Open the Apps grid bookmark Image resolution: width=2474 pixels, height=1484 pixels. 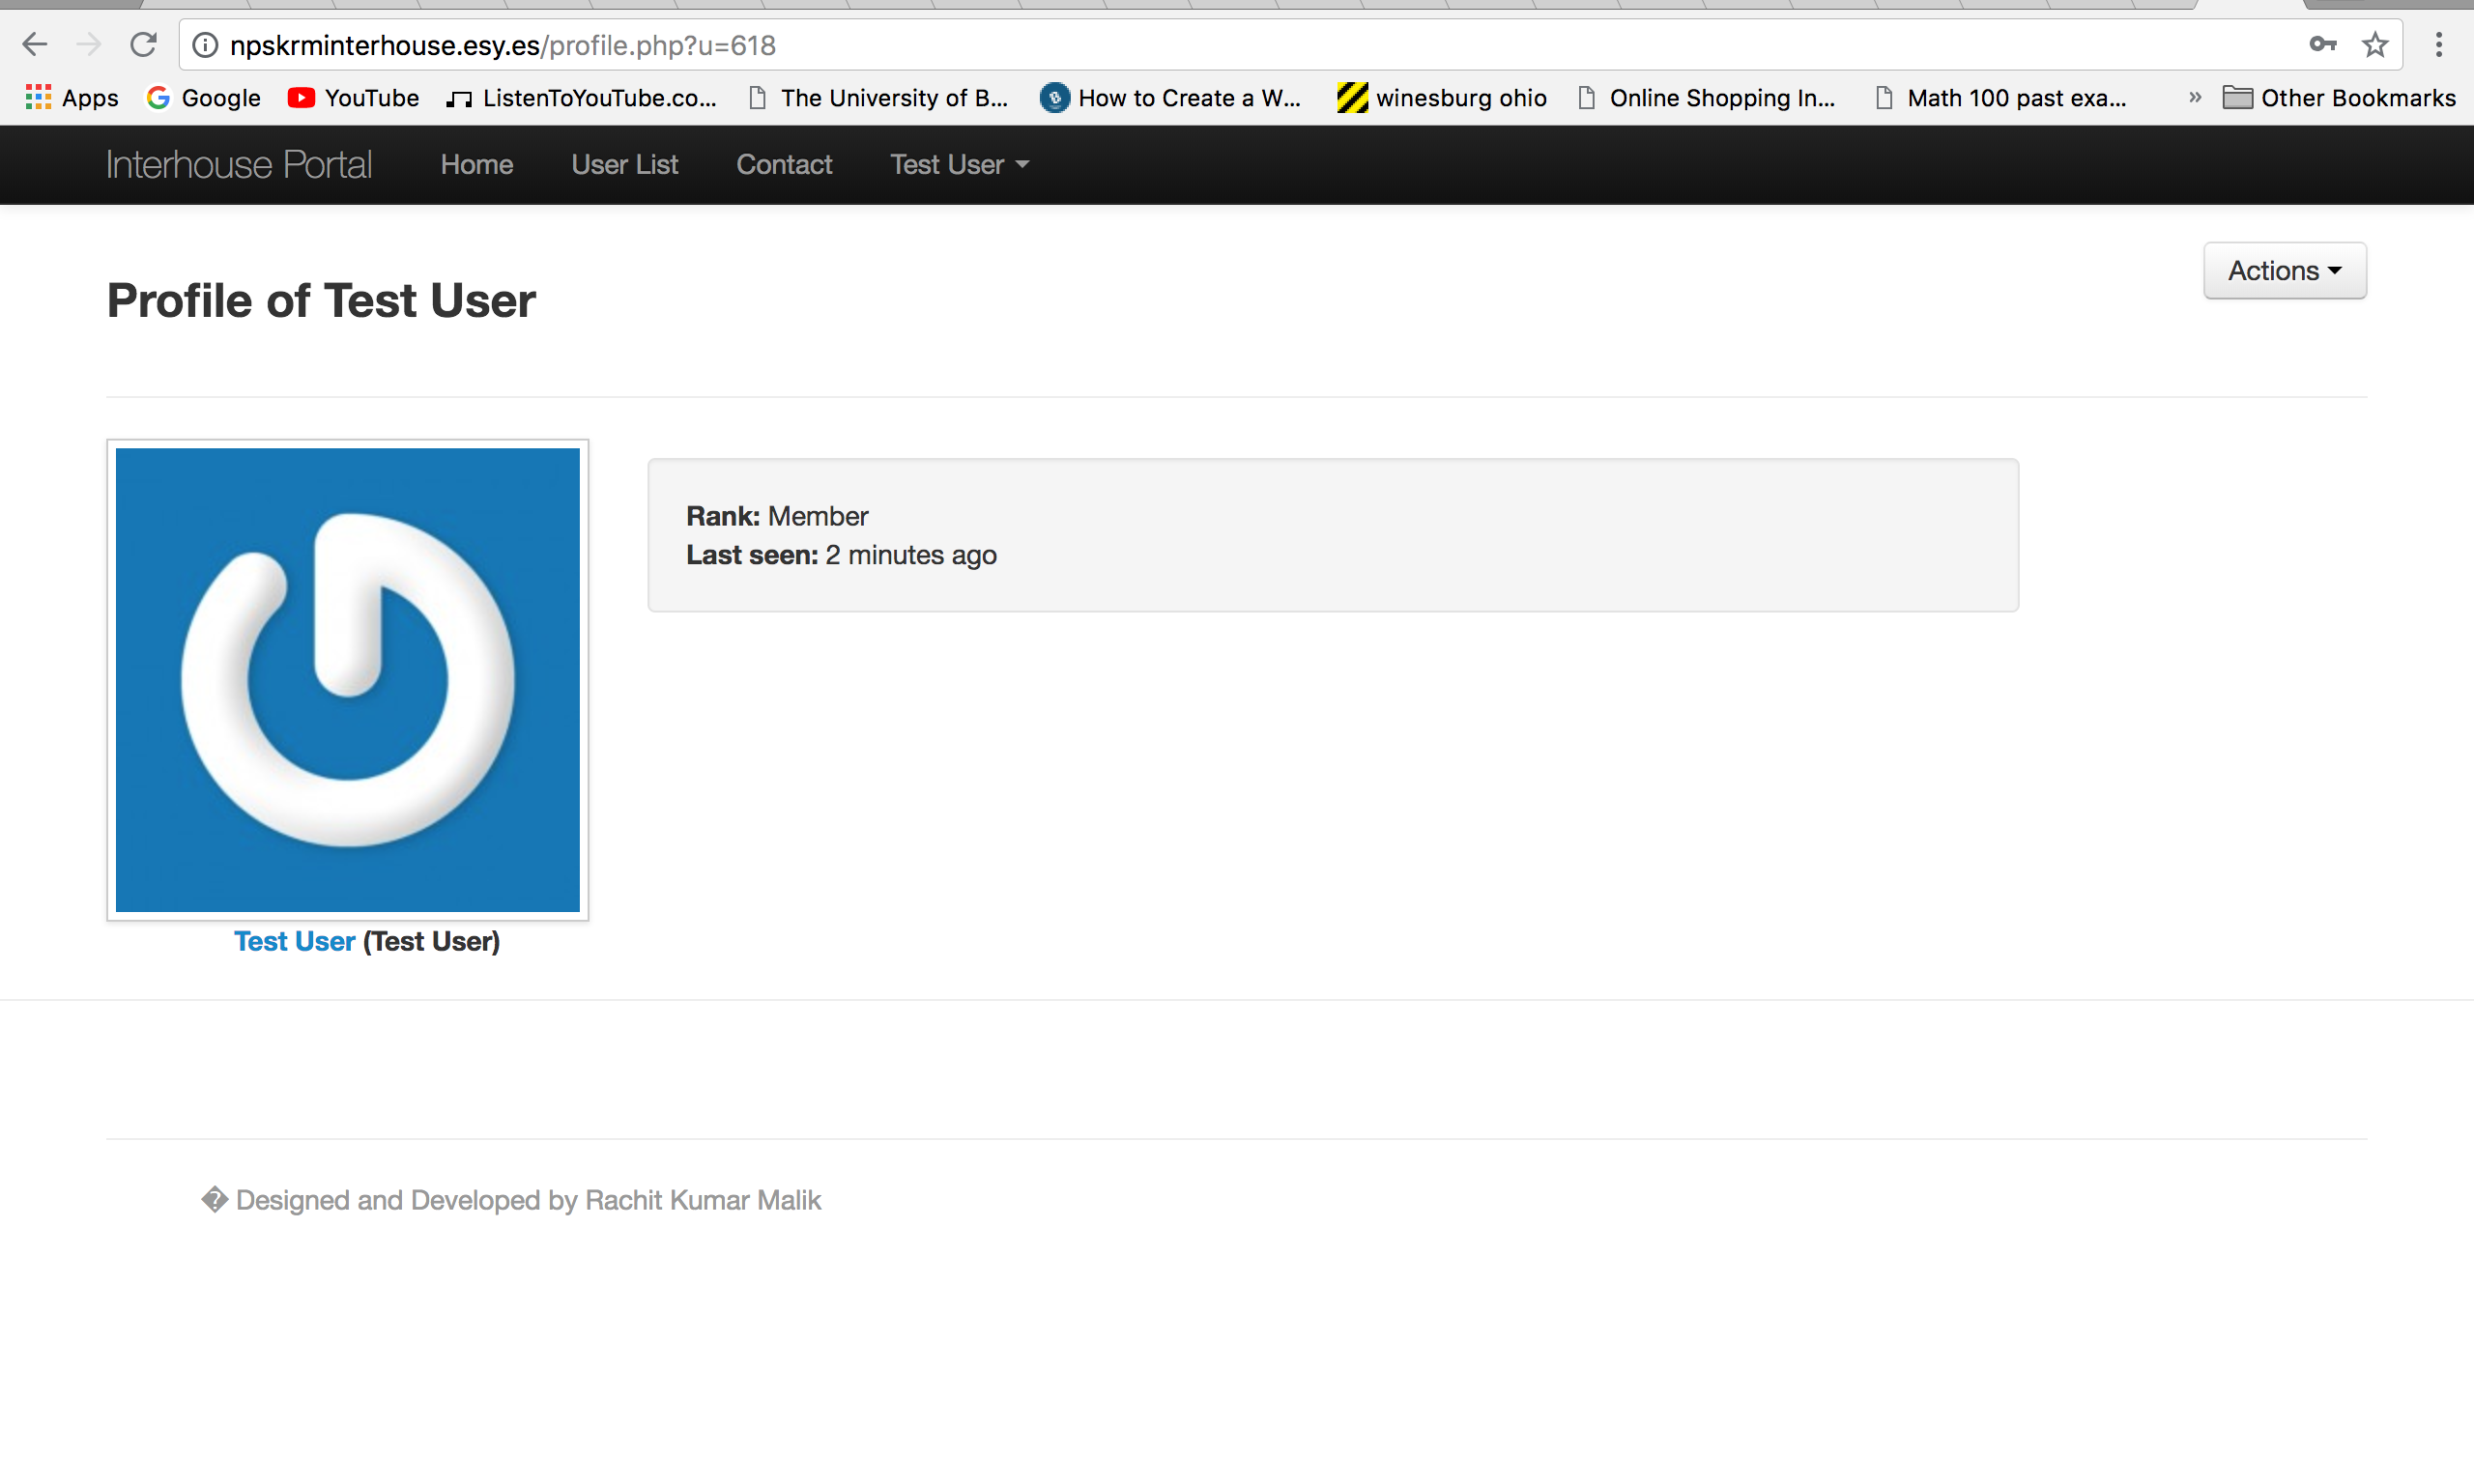[x=71, y=98]
